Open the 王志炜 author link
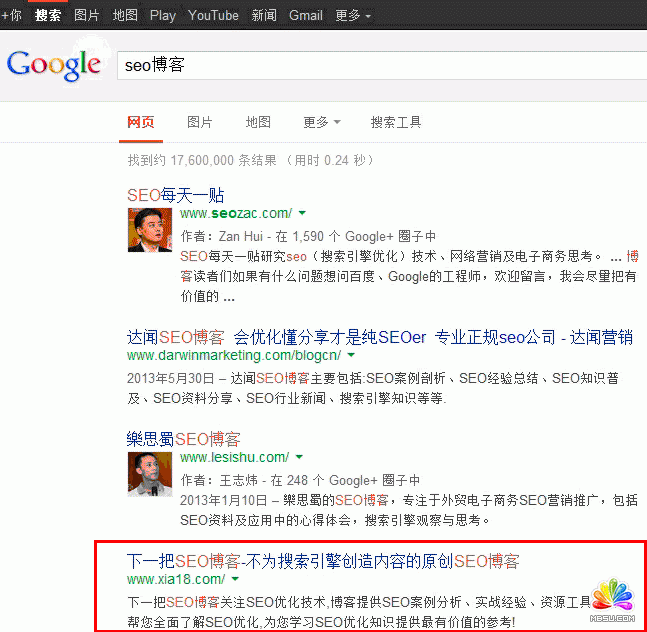The image size is (647, 632). click(238, 481)
